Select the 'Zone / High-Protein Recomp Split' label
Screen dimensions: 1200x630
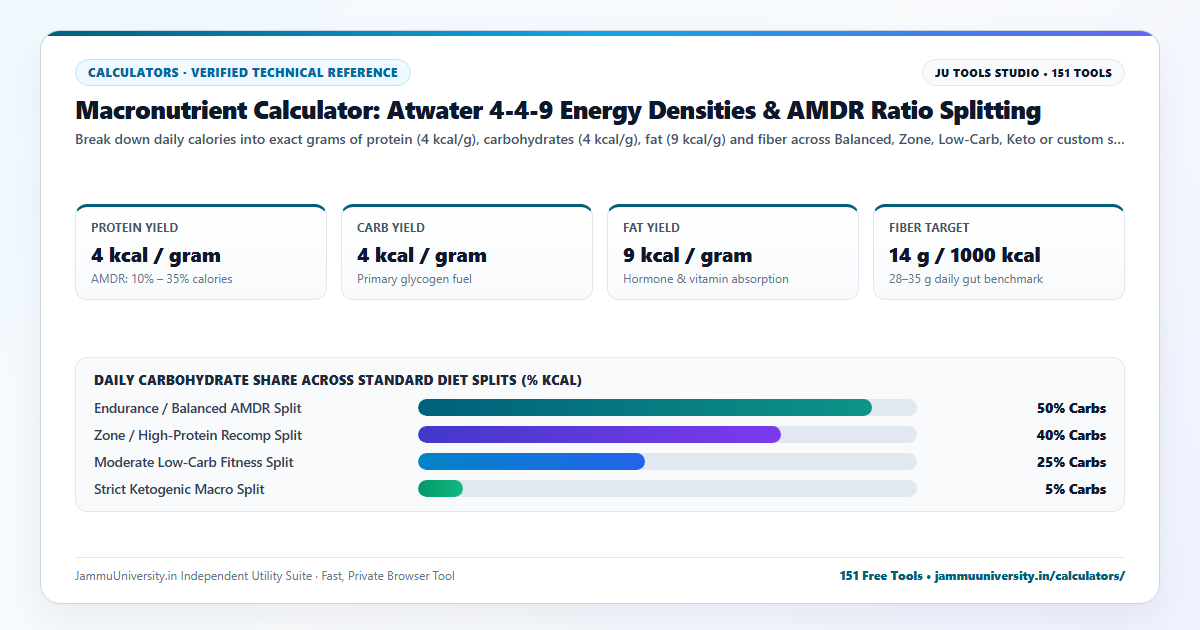[198, 435]
